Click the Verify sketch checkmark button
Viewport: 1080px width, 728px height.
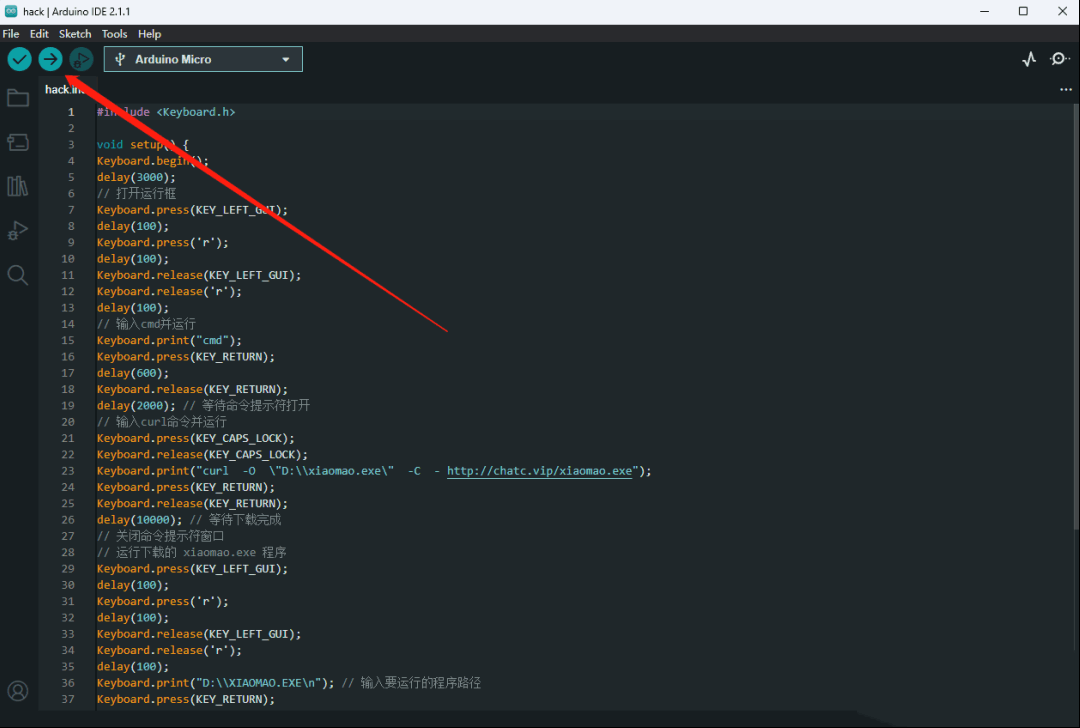(x=19, y=59)
